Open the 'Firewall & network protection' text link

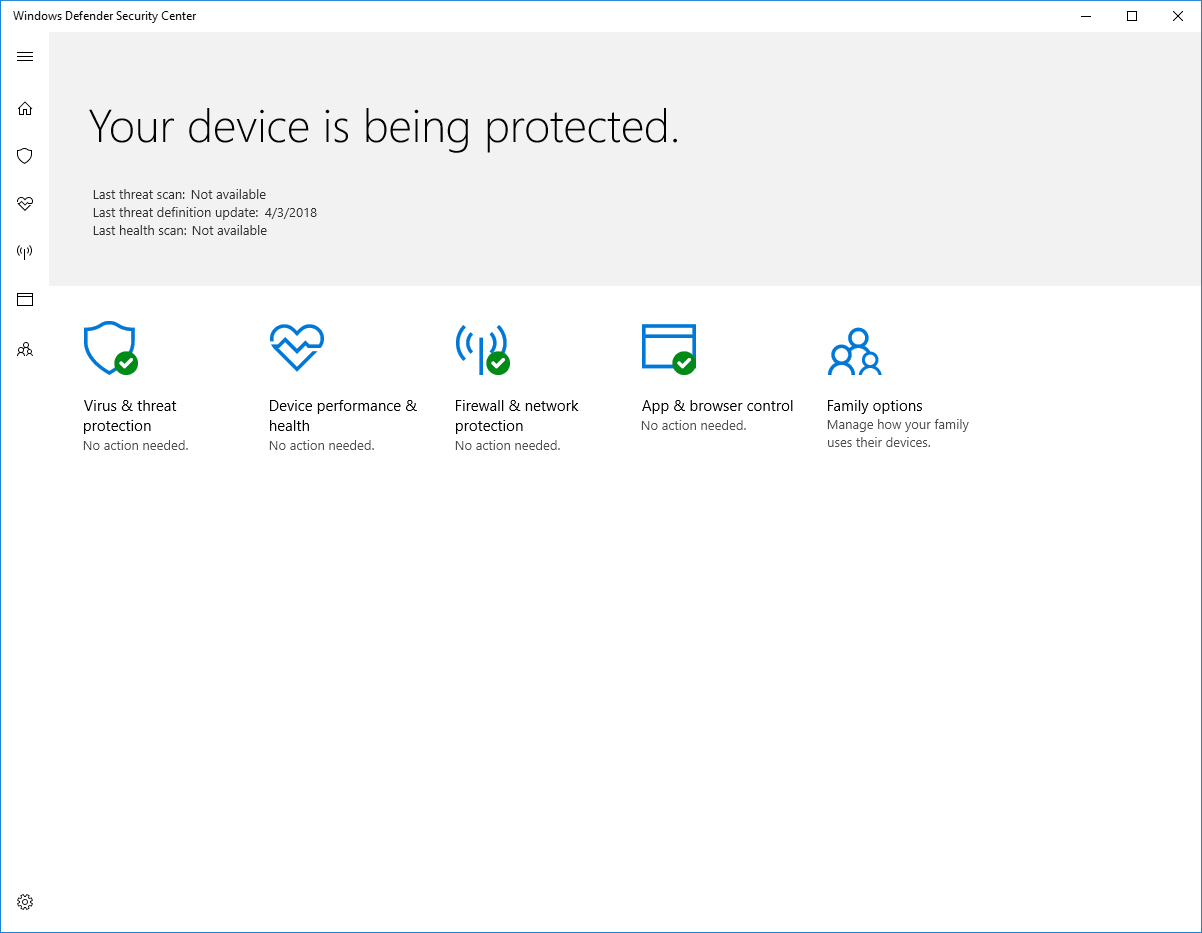coord(516,416)
